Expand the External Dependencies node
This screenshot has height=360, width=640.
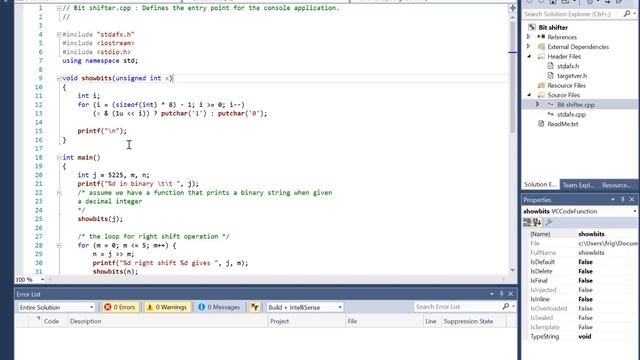[x=529, y=47]
